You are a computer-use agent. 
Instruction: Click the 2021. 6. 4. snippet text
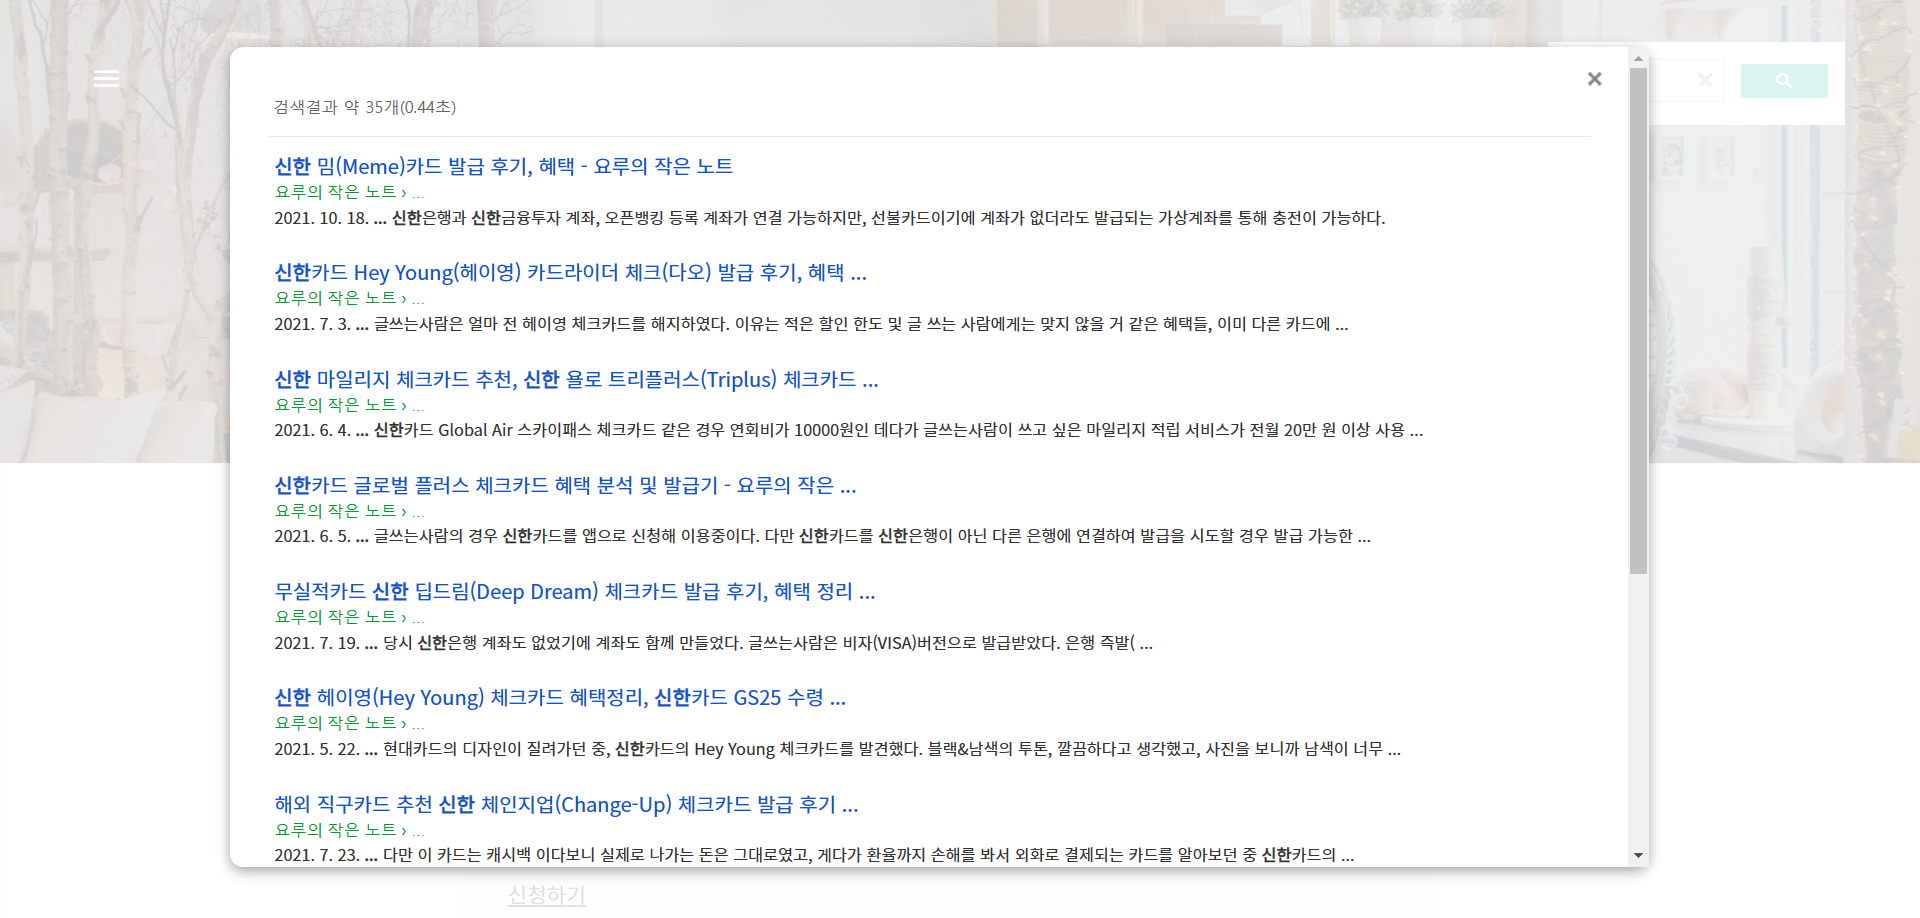(848, 430)
